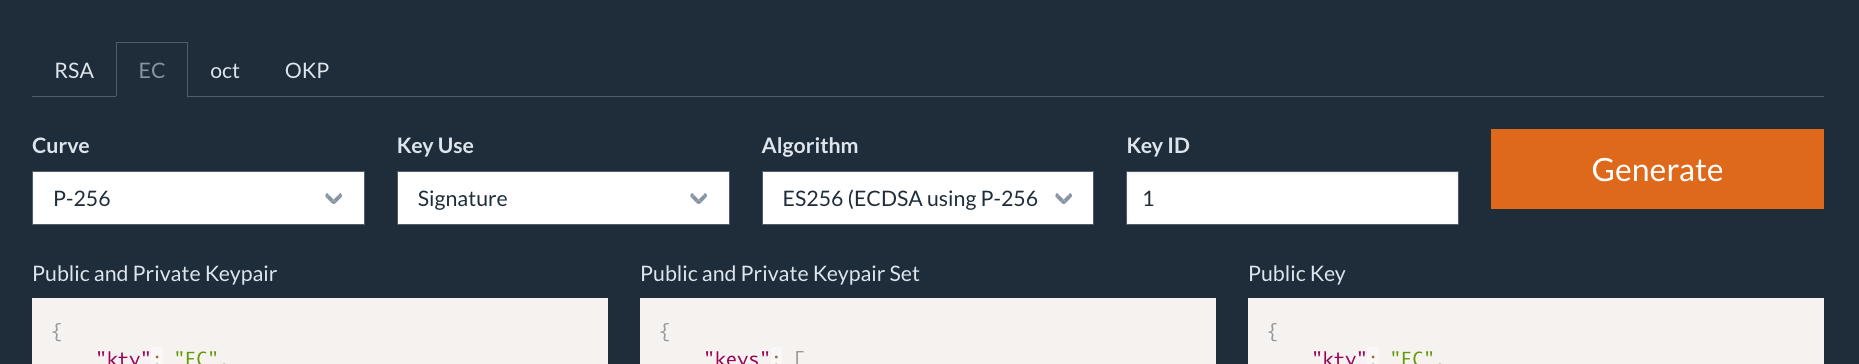Click inside the Public and Private Keypair code box

pos(320,331)
